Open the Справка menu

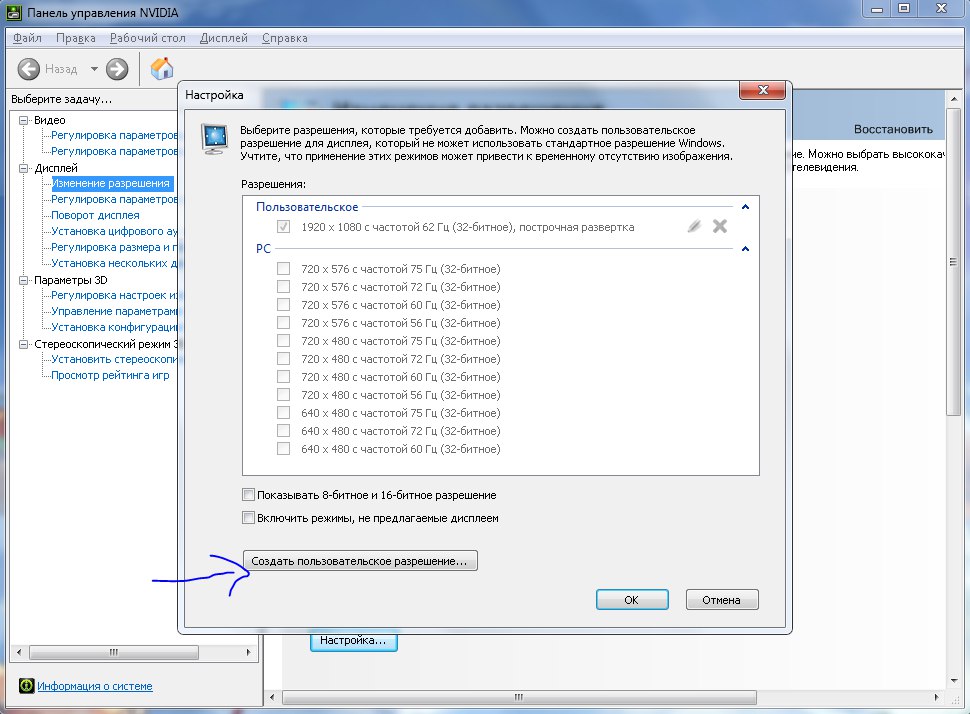pyautogui.click(x=285, y=38)
